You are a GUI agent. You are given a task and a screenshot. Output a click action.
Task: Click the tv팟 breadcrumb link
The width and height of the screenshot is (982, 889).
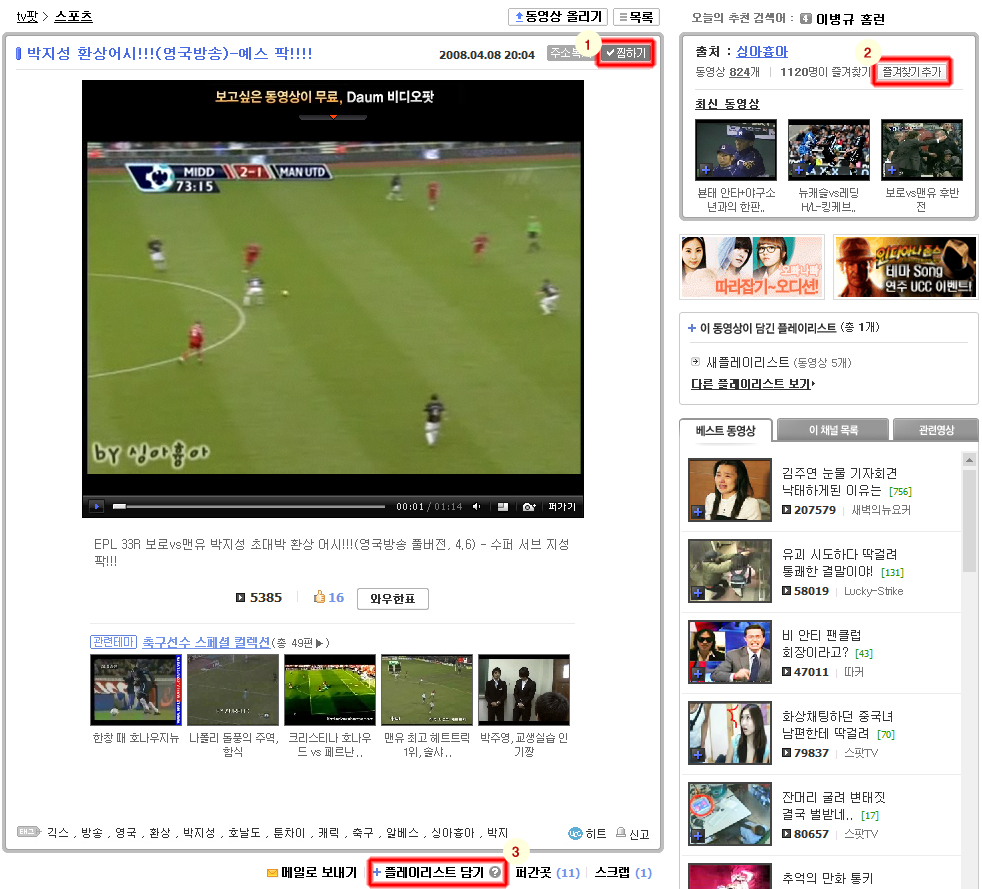(27, 16)
